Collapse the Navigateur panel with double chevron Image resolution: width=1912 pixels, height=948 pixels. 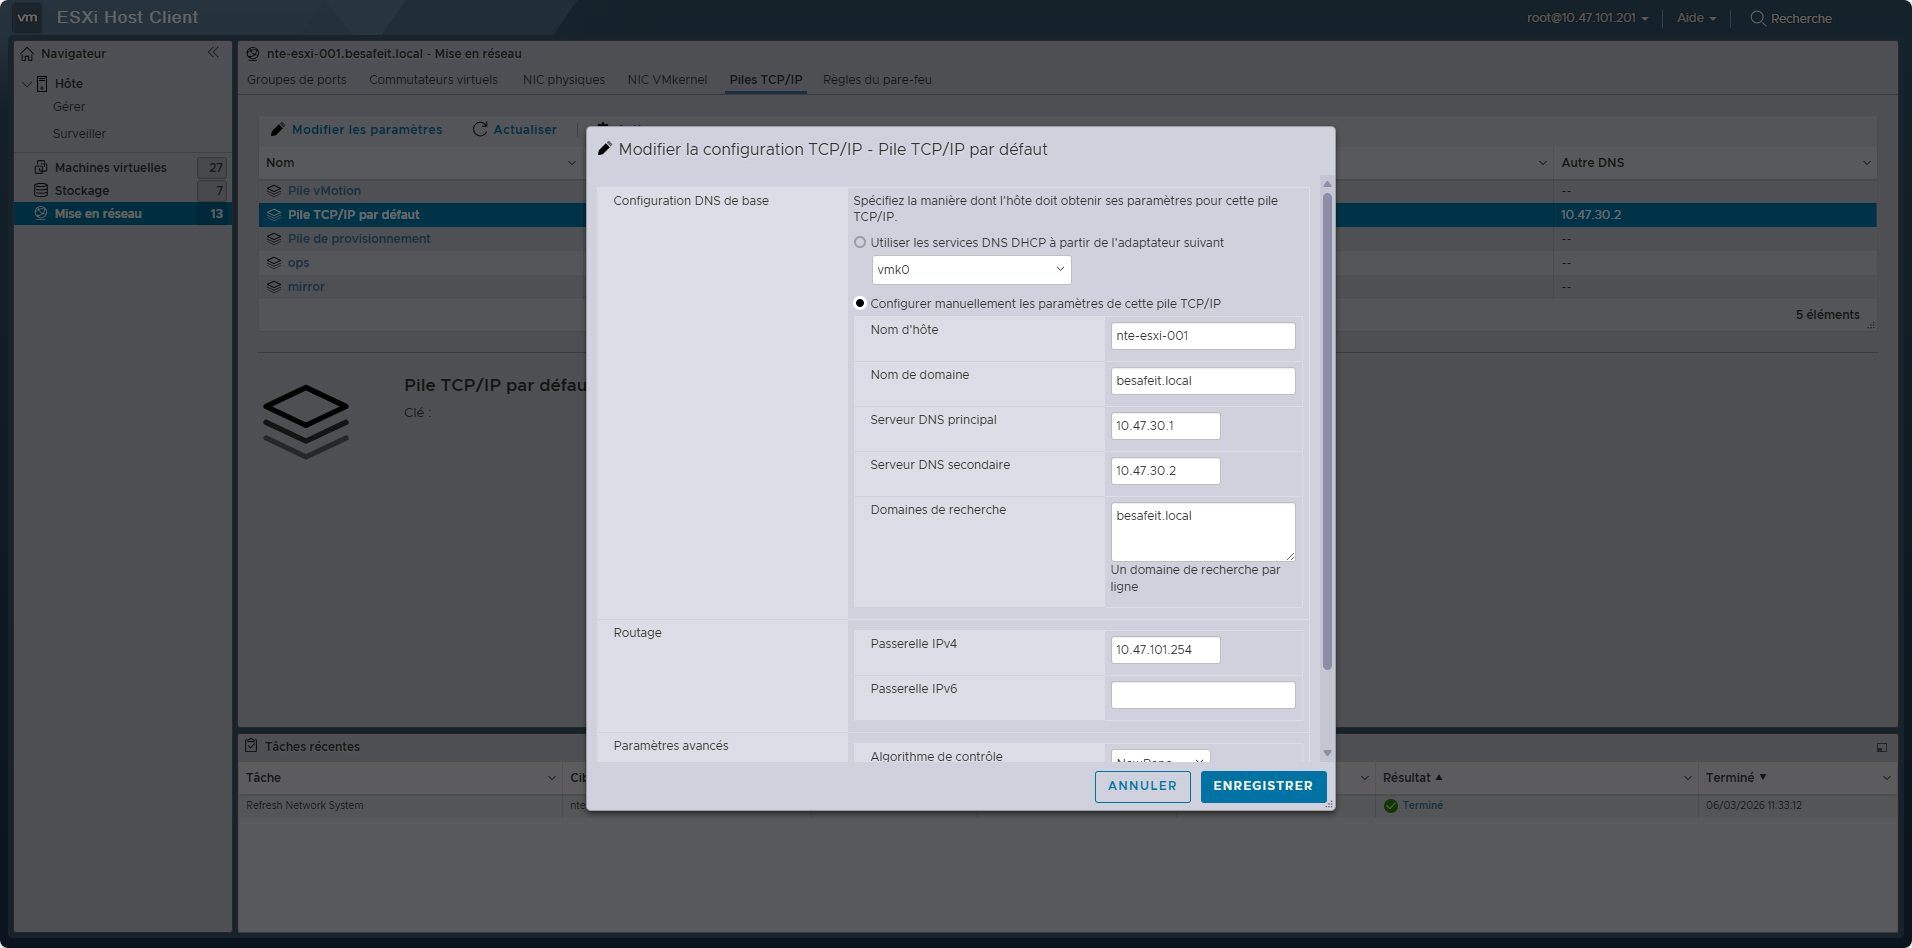213,52
